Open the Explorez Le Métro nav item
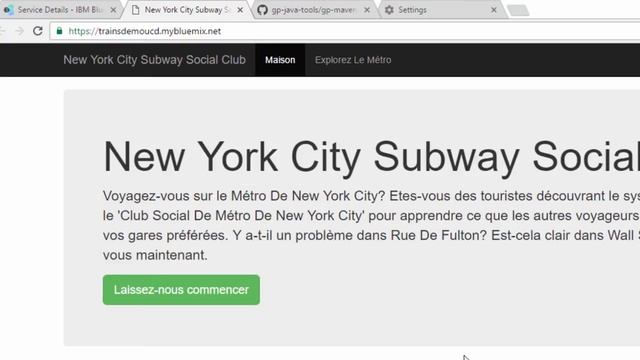This screenshot has height=360, width=640. 353,60
